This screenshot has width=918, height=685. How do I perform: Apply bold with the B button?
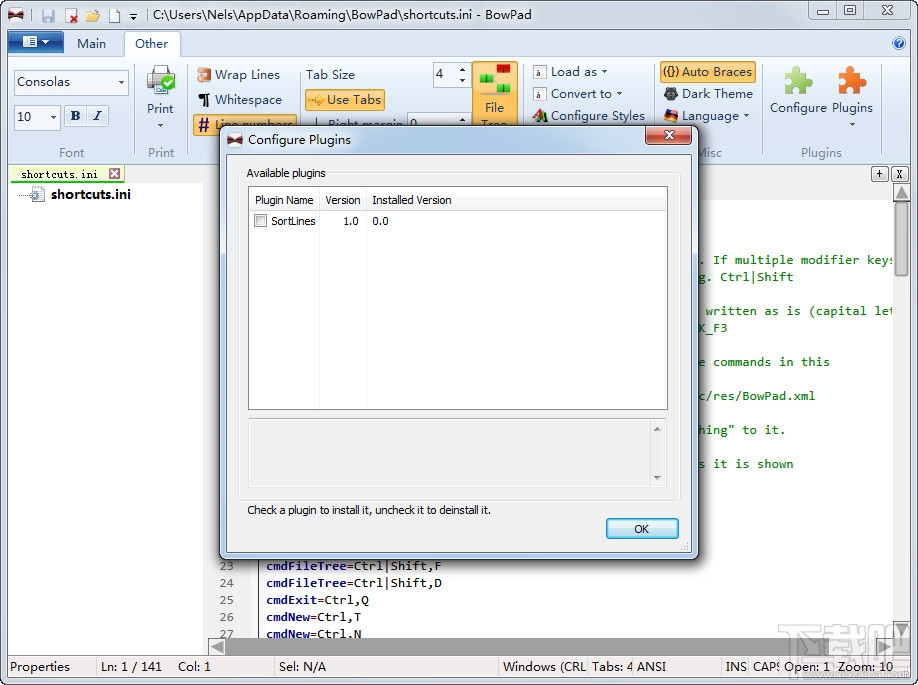point(75,116)
